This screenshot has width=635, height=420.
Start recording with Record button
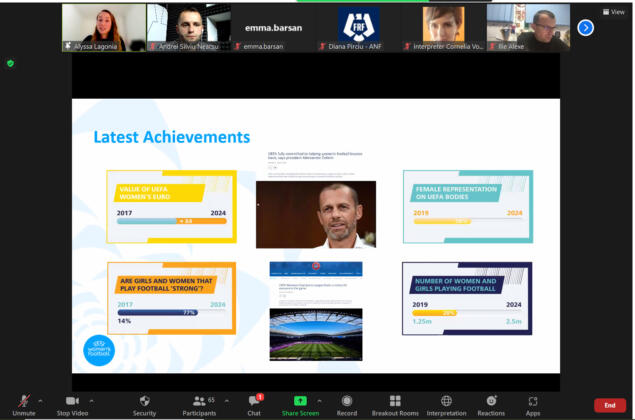point(347,405)
